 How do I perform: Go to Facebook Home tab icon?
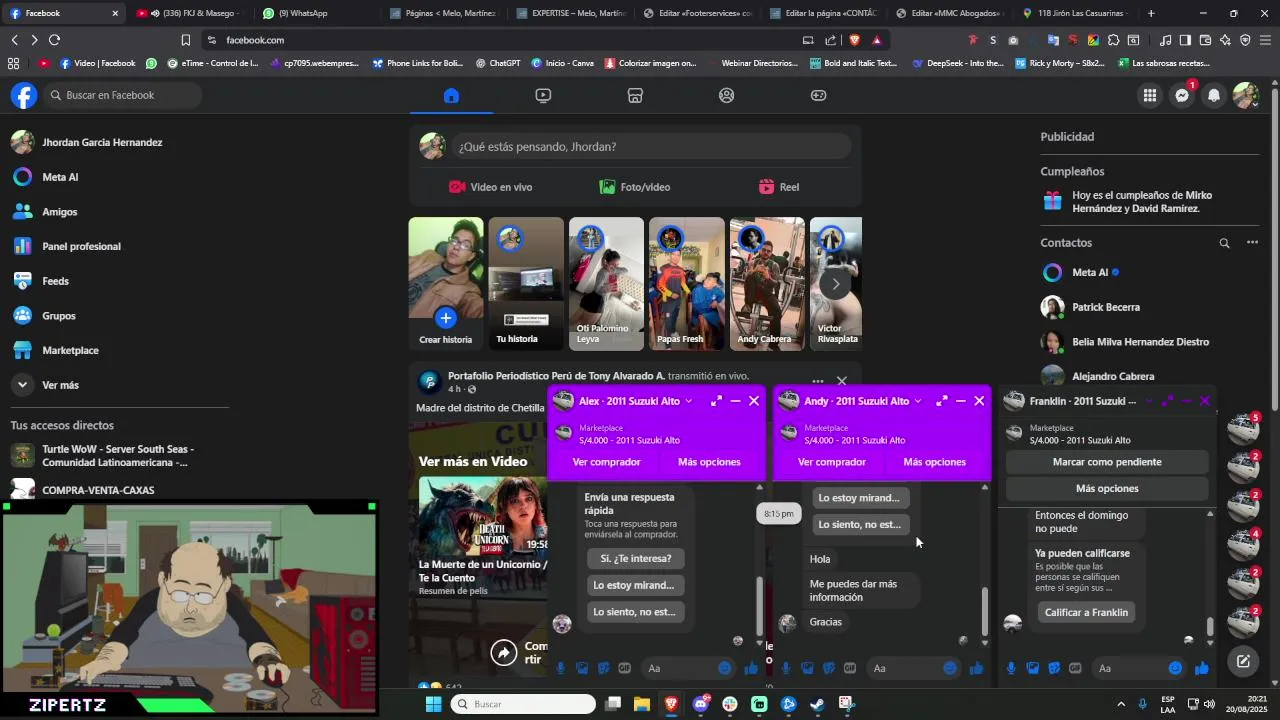tap(451, 95)
